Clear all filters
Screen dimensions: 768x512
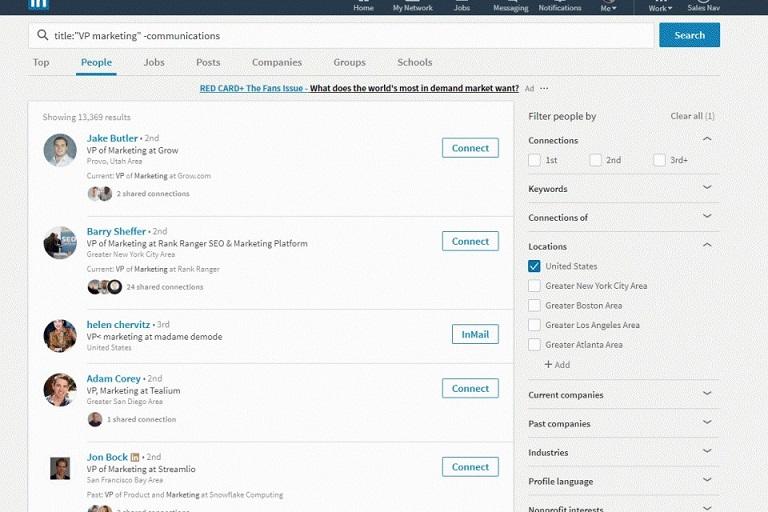[x=692, y=116]
